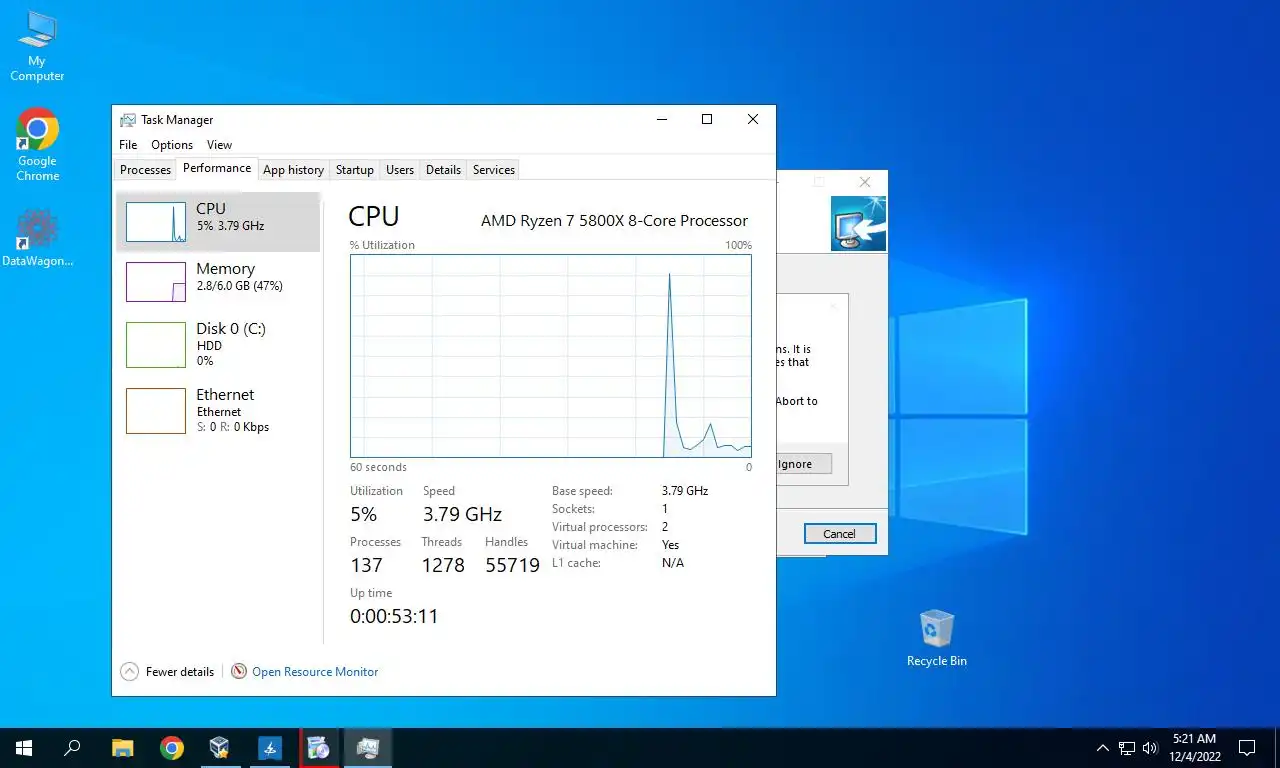This screenshot has width=1280, height=768.
Task: Switch to the Details tab
Action: click(443, 170)
